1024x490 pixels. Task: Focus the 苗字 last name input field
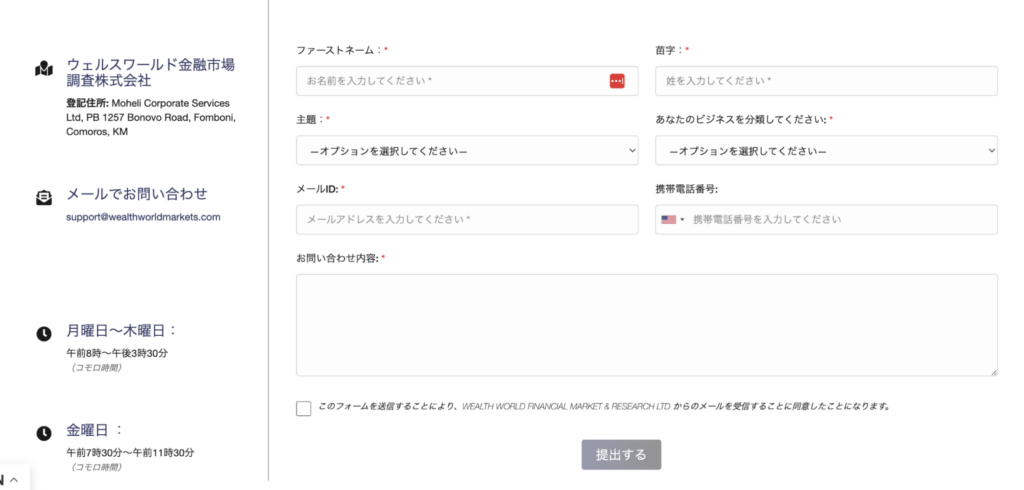826,80
